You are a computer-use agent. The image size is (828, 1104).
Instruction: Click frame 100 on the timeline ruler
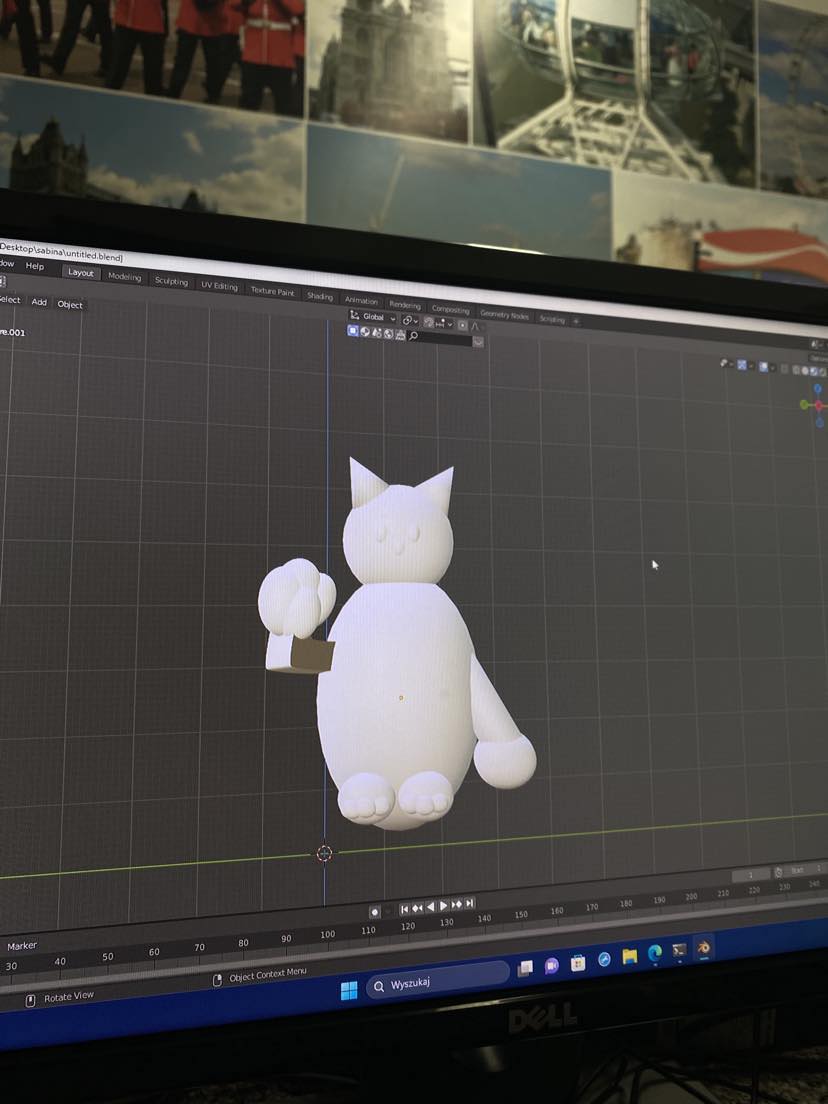[x=327, y=934]
